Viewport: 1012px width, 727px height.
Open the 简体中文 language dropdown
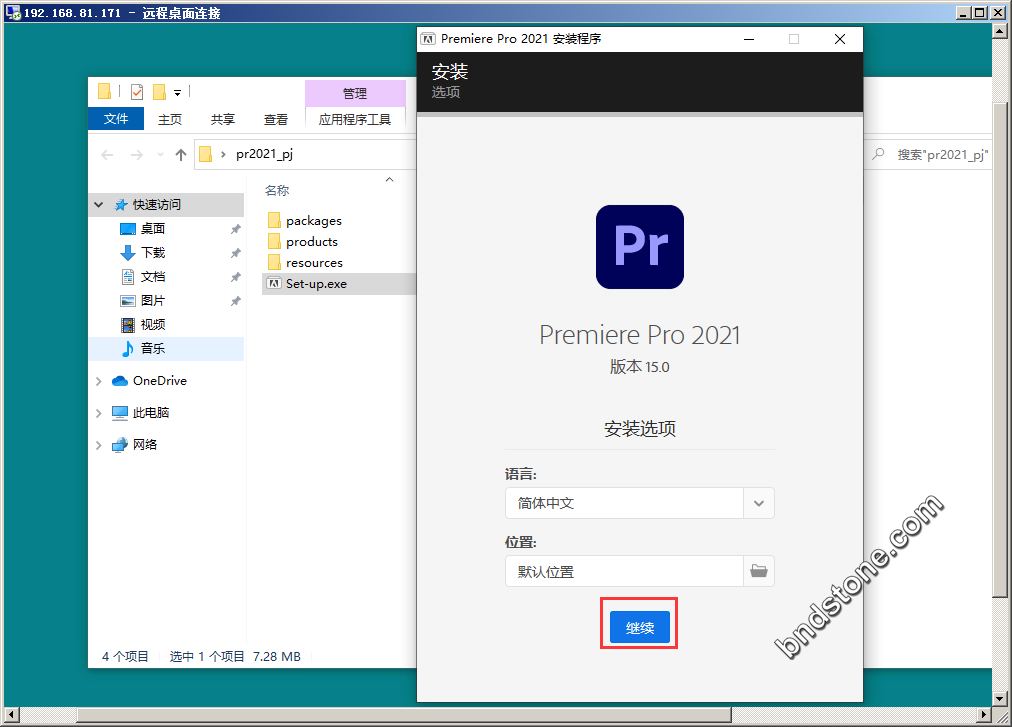(x=759, y=503)
